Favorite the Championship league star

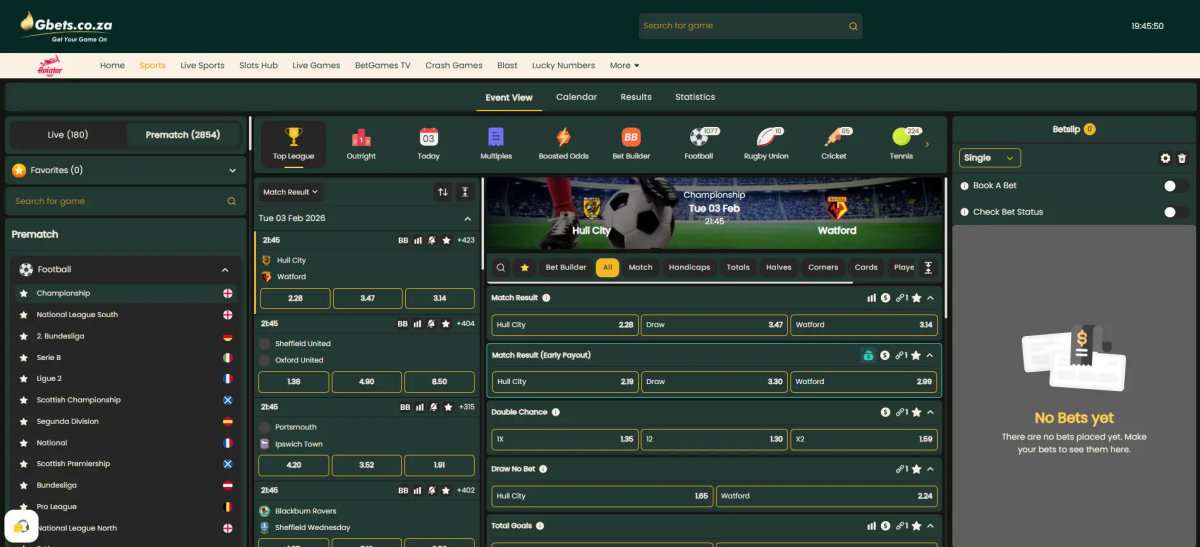point(24,293)
